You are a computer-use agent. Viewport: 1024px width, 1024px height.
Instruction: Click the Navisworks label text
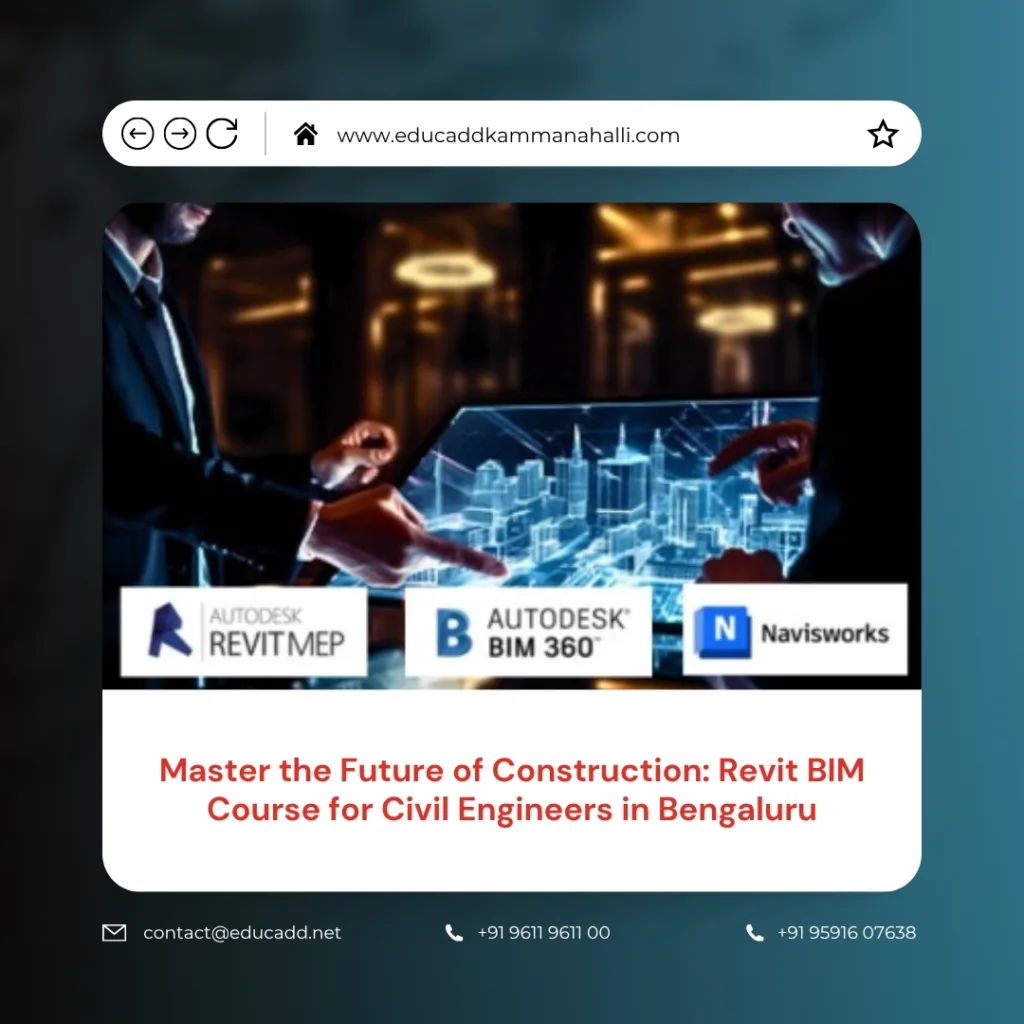(x=826, y=630)
